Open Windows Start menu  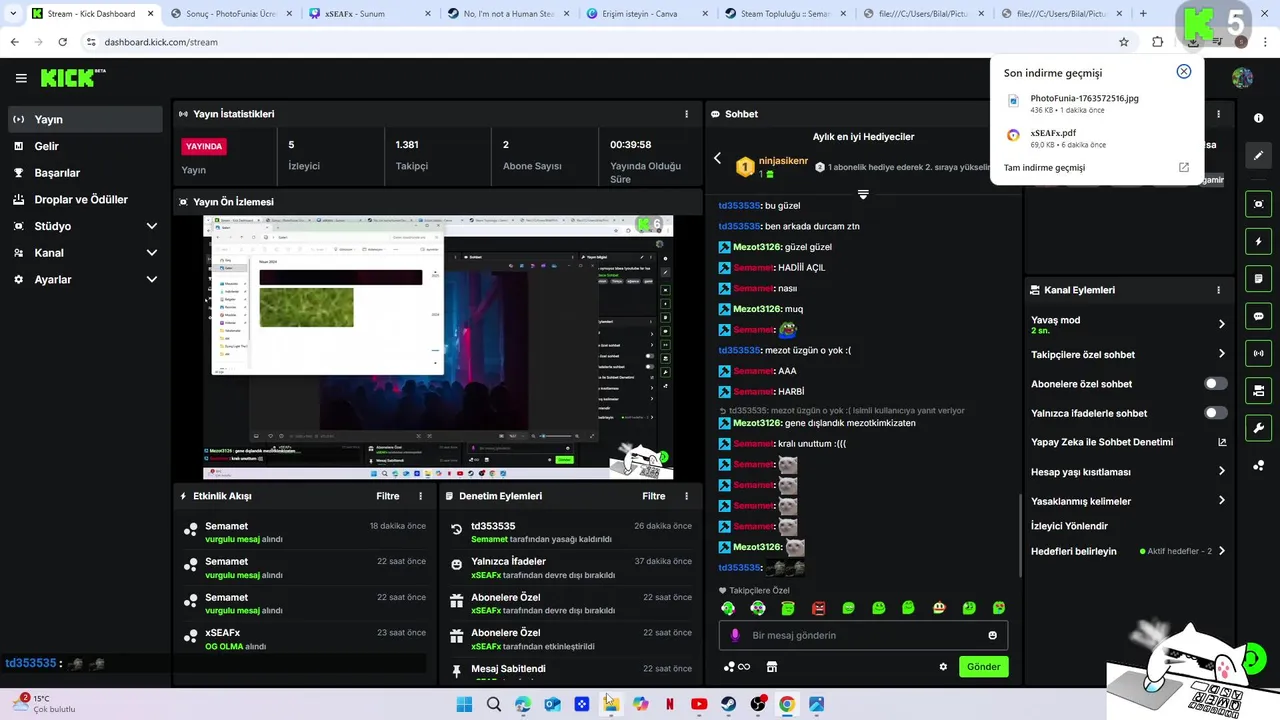(x=464, y=704)
